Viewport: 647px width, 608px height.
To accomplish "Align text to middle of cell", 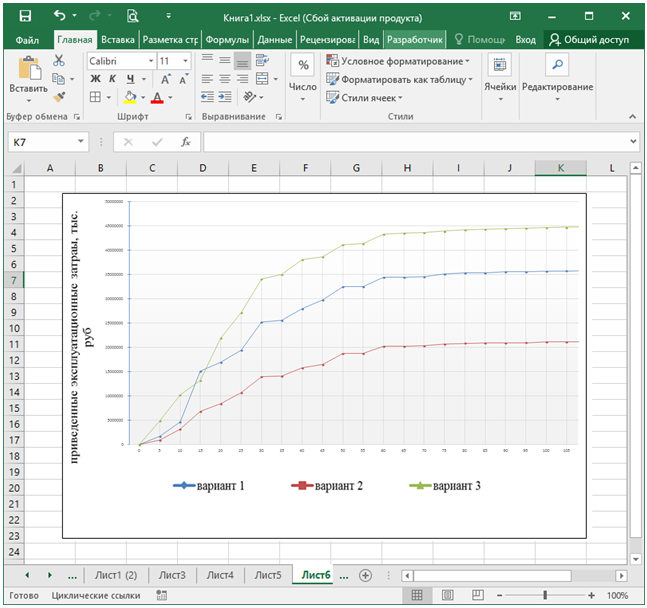I will [x=225, y=61].
